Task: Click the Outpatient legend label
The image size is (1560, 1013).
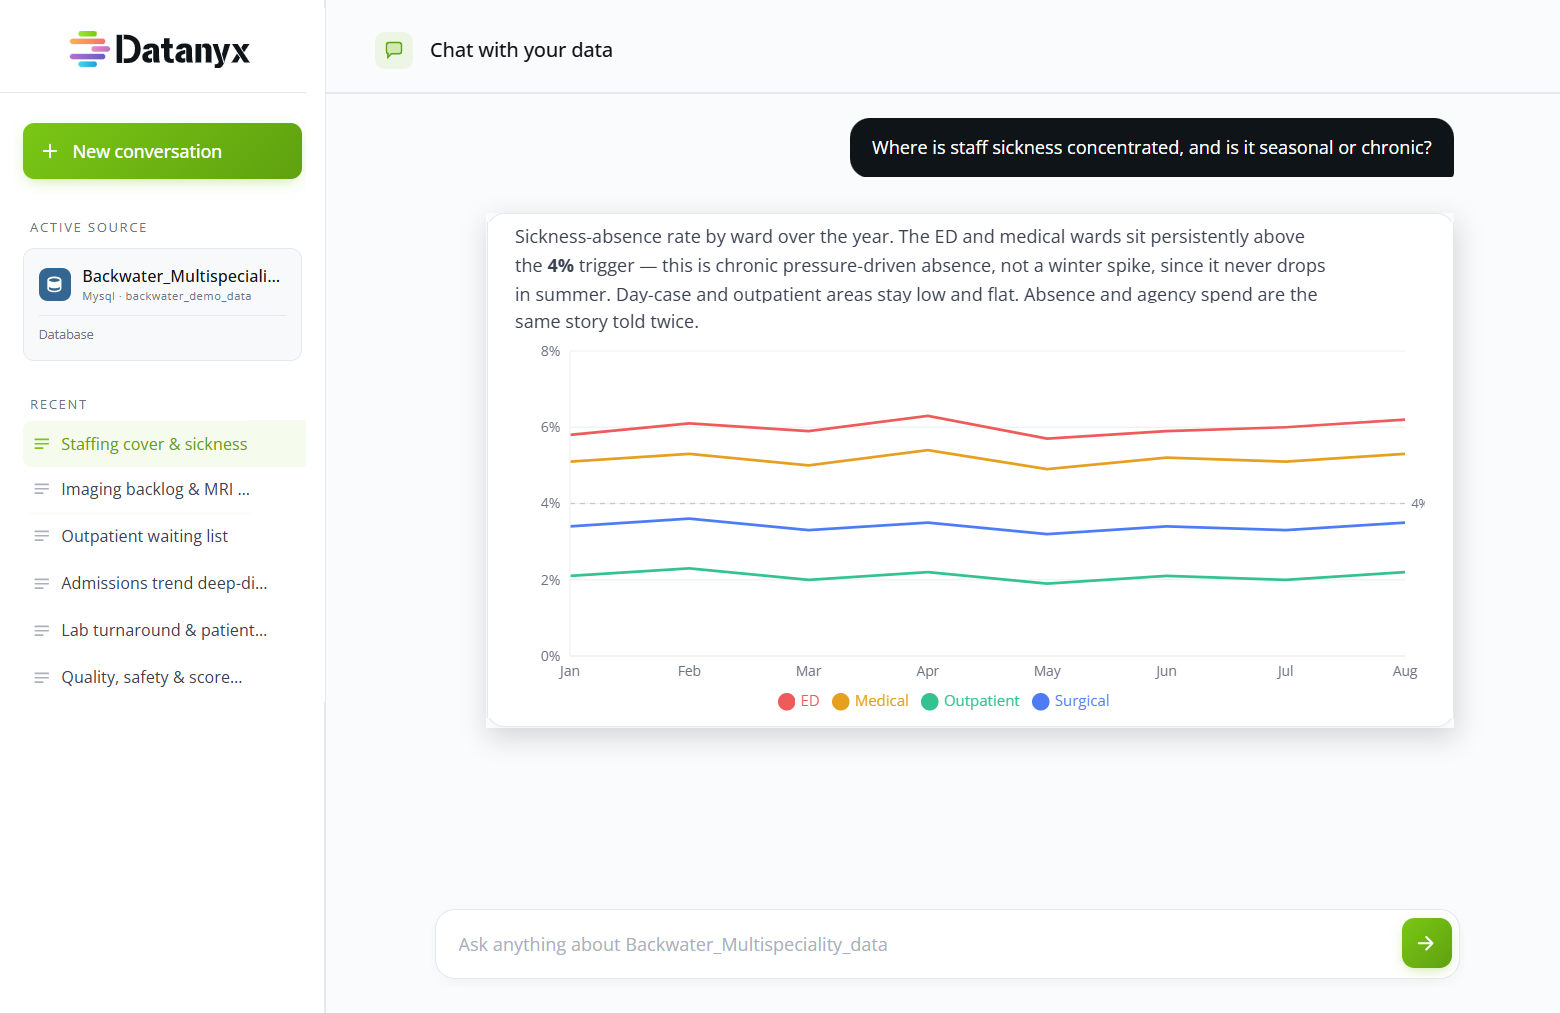Action: click(x=982, y=701)
